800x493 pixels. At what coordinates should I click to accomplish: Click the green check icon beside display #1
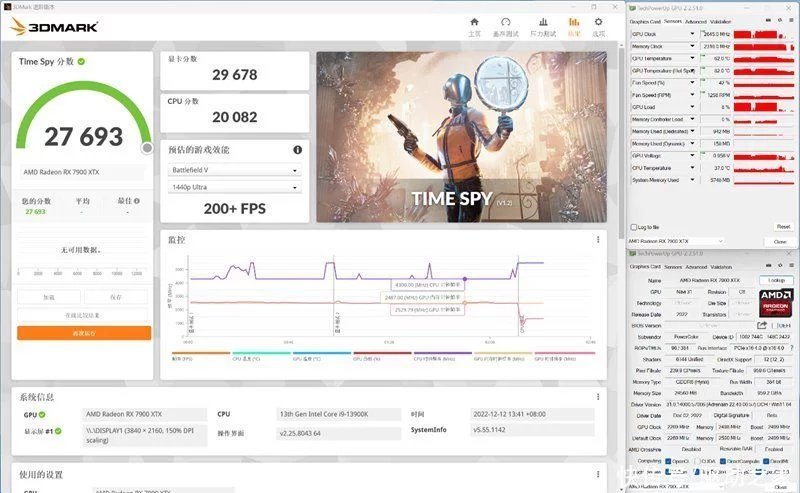[x=58, y=431]
